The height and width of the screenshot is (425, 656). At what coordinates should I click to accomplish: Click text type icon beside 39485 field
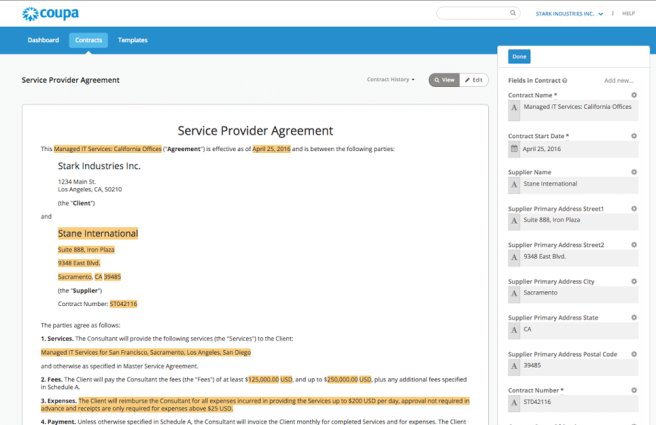(x=514, y=366)
